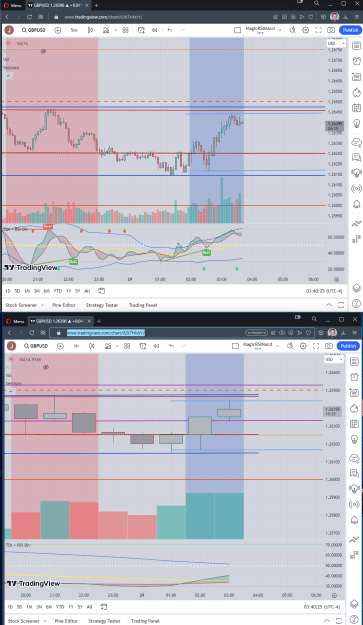The image size is (363, 625).
Task: Open 5m timeframe selector in top window
Action: pos(74,30)
